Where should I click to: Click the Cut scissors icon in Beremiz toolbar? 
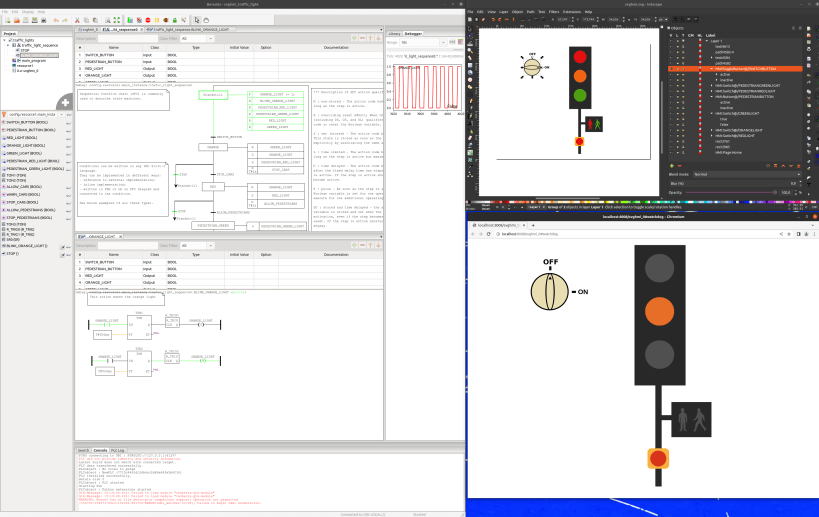[77, 20]
